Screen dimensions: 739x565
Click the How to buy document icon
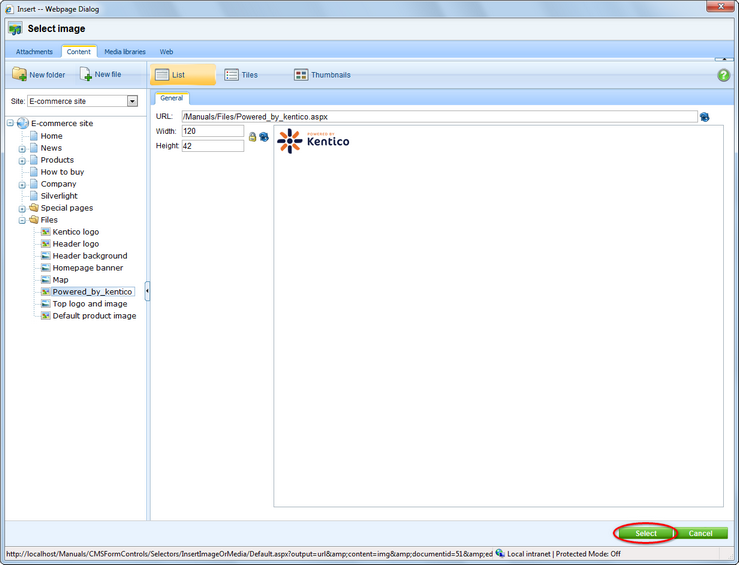33,172
